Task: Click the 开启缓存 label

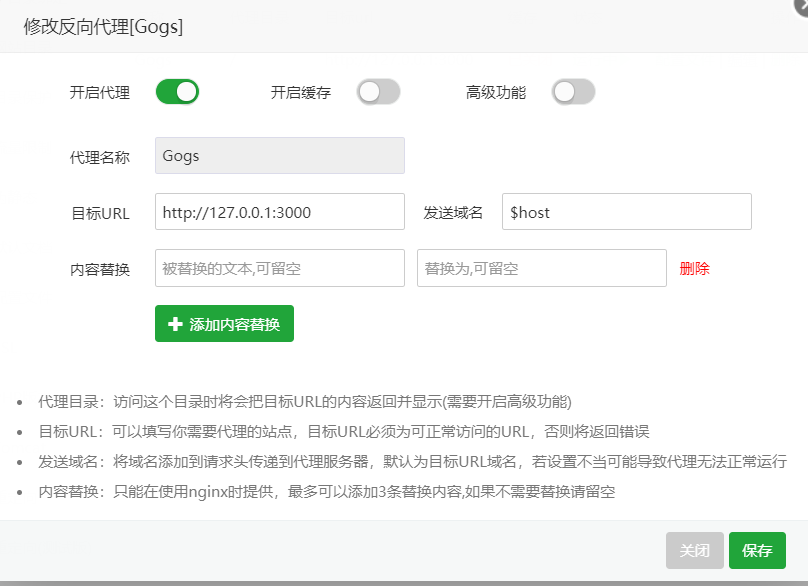Action: (x=301, y=93)
